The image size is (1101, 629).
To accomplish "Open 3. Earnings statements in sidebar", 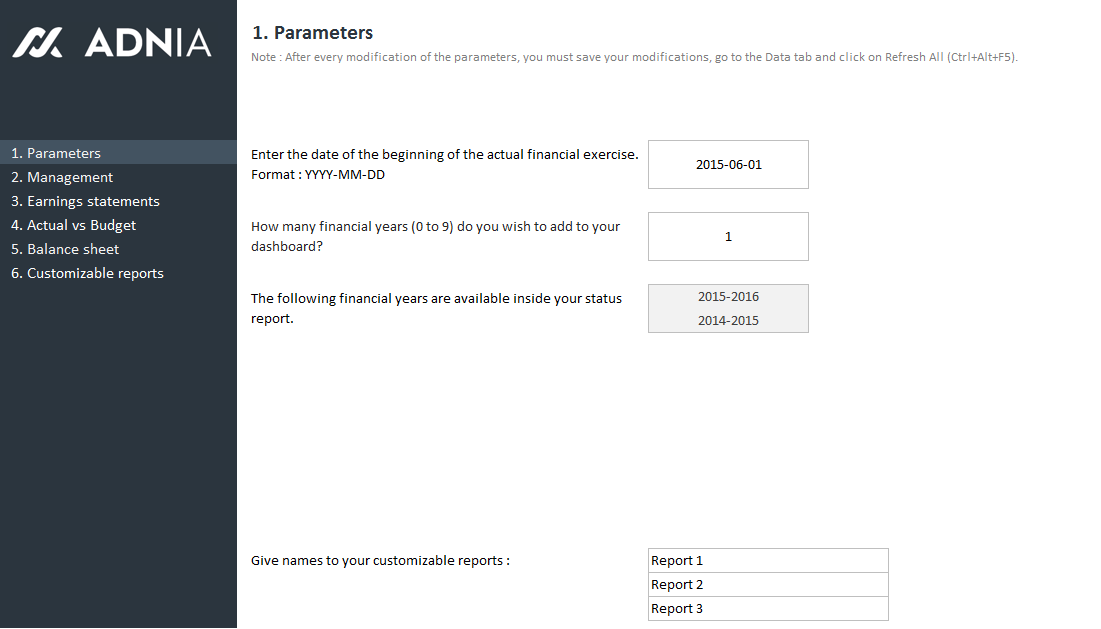I will tap(85, 201).
